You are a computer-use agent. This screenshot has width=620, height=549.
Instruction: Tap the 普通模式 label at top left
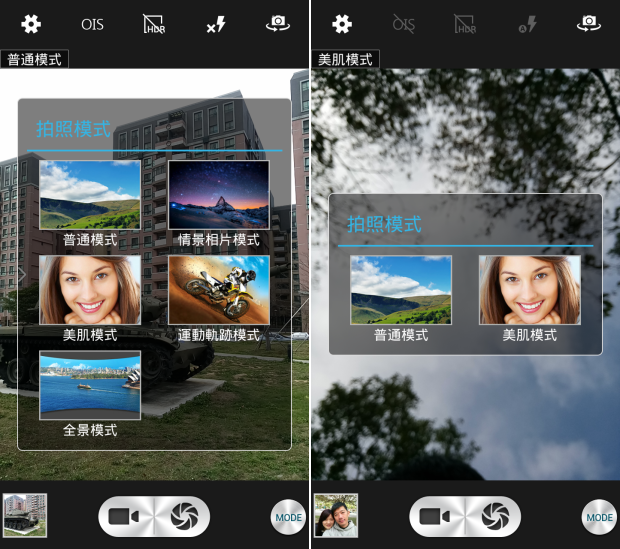[34, 59]
